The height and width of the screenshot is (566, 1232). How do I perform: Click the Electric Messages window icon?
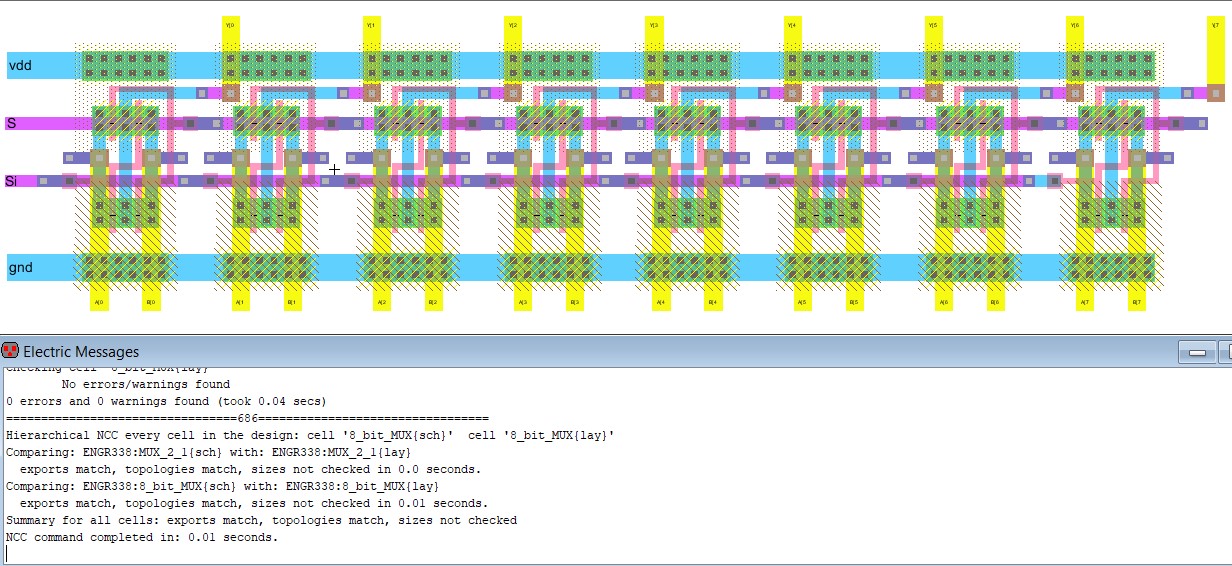(11, 351)
